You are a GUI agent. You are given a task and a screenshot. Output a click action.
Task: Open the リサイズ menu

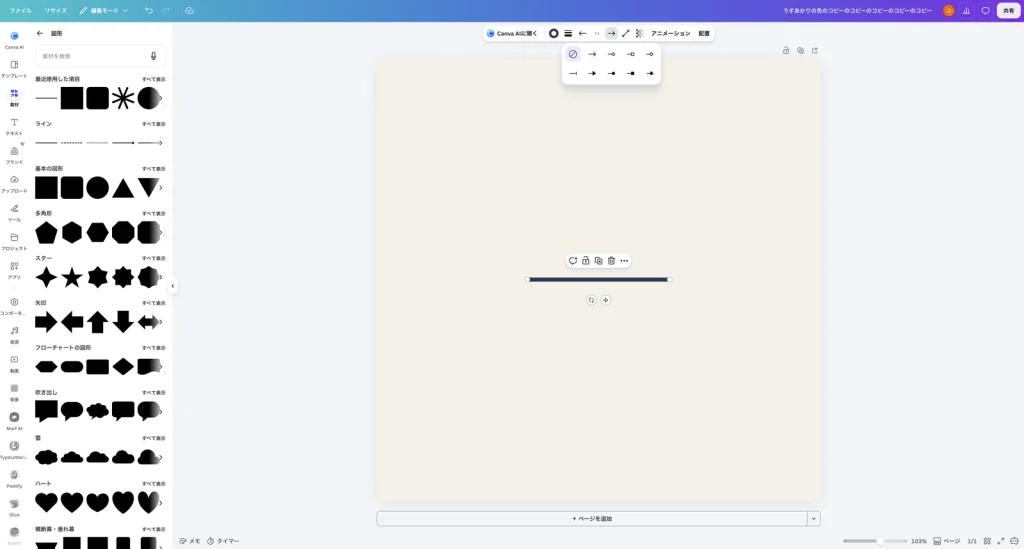coord(56,10)
